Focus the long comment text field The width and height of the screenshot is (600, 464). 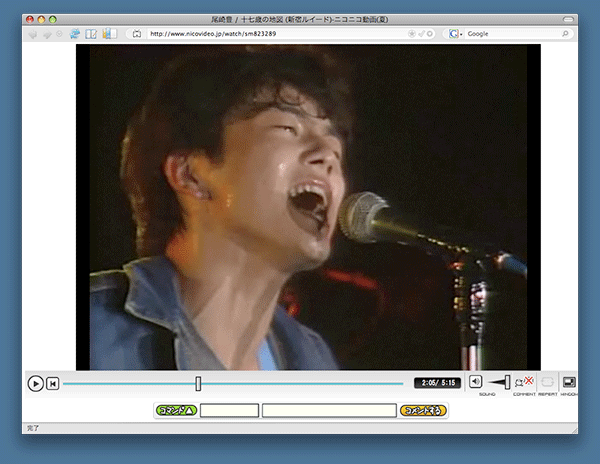(329, 410)
